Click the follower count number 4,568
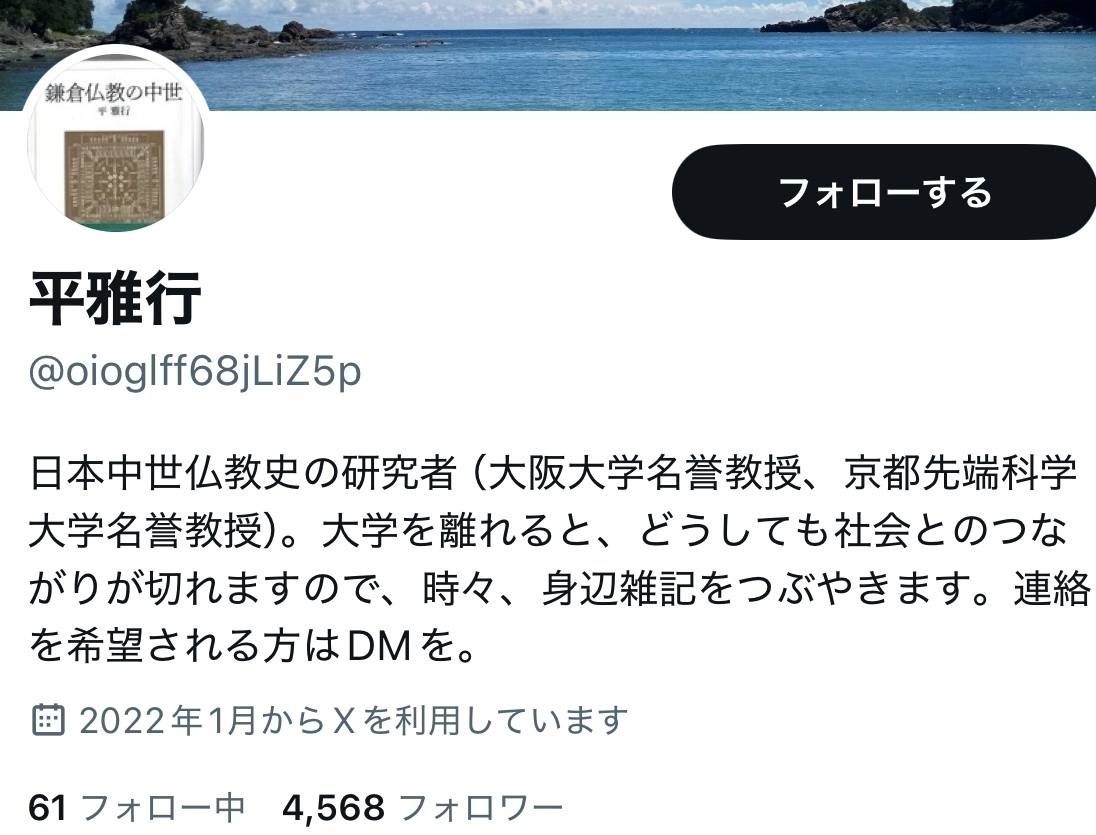Image resolution: width=1096 pixels, height=835 pixels. pyautogui.click(x=333, y=808)
